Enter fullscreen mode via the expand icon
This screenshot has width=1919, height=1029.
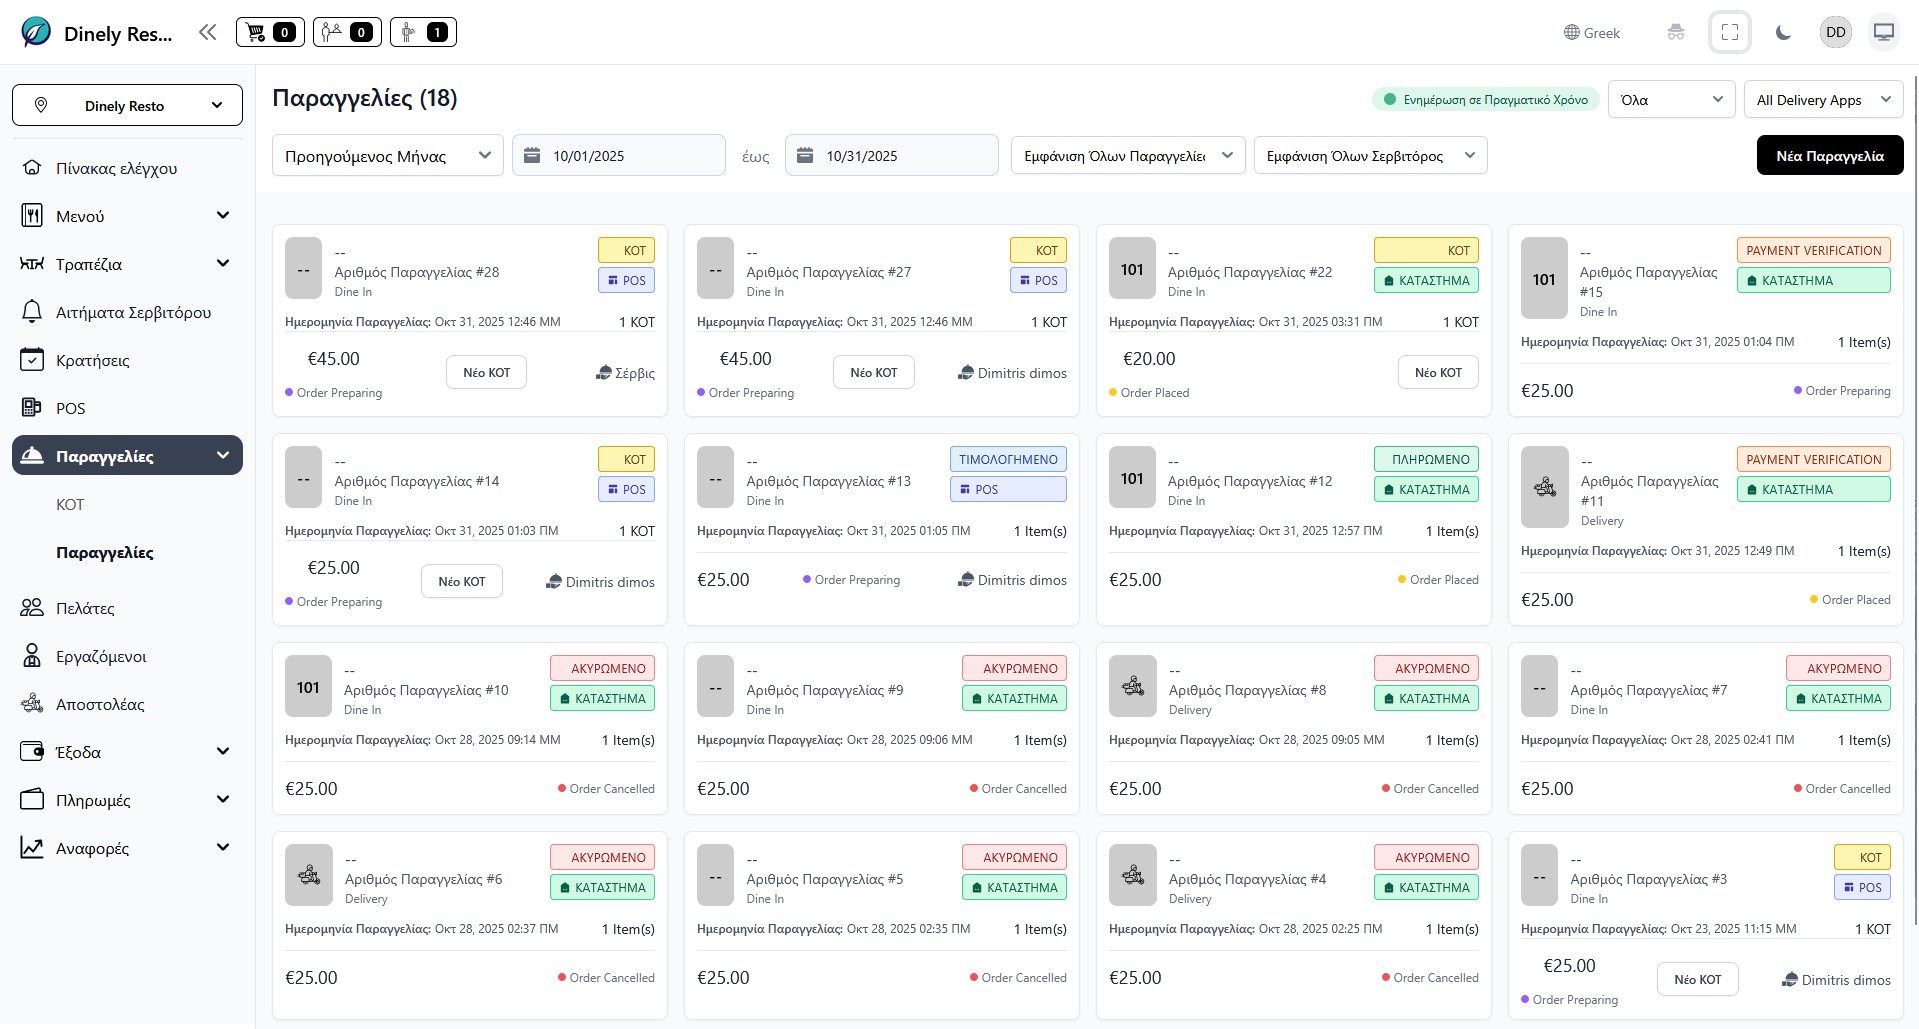[1729, 33]
